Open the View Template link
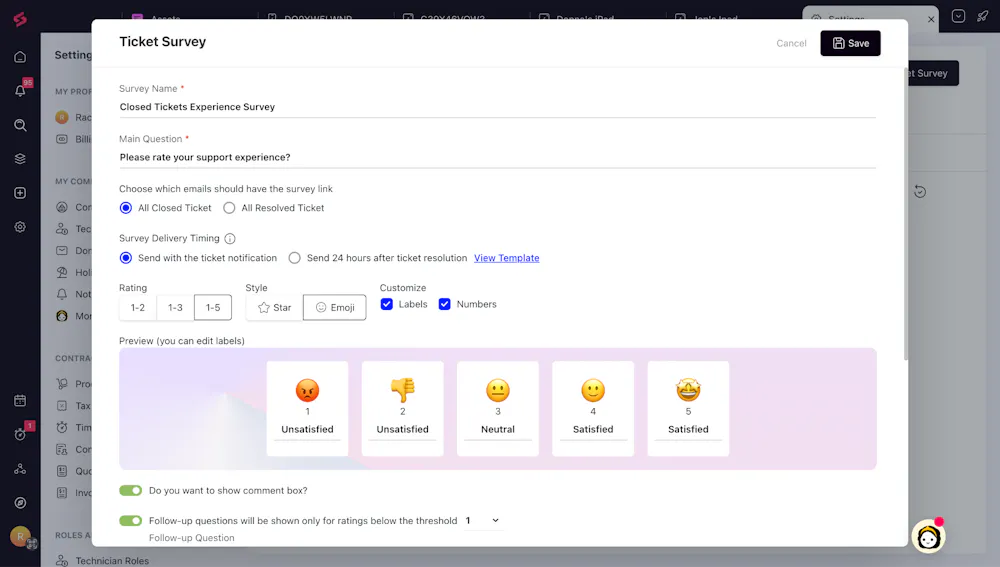This screenshot has width=1000, height=567. coord(506,258)
